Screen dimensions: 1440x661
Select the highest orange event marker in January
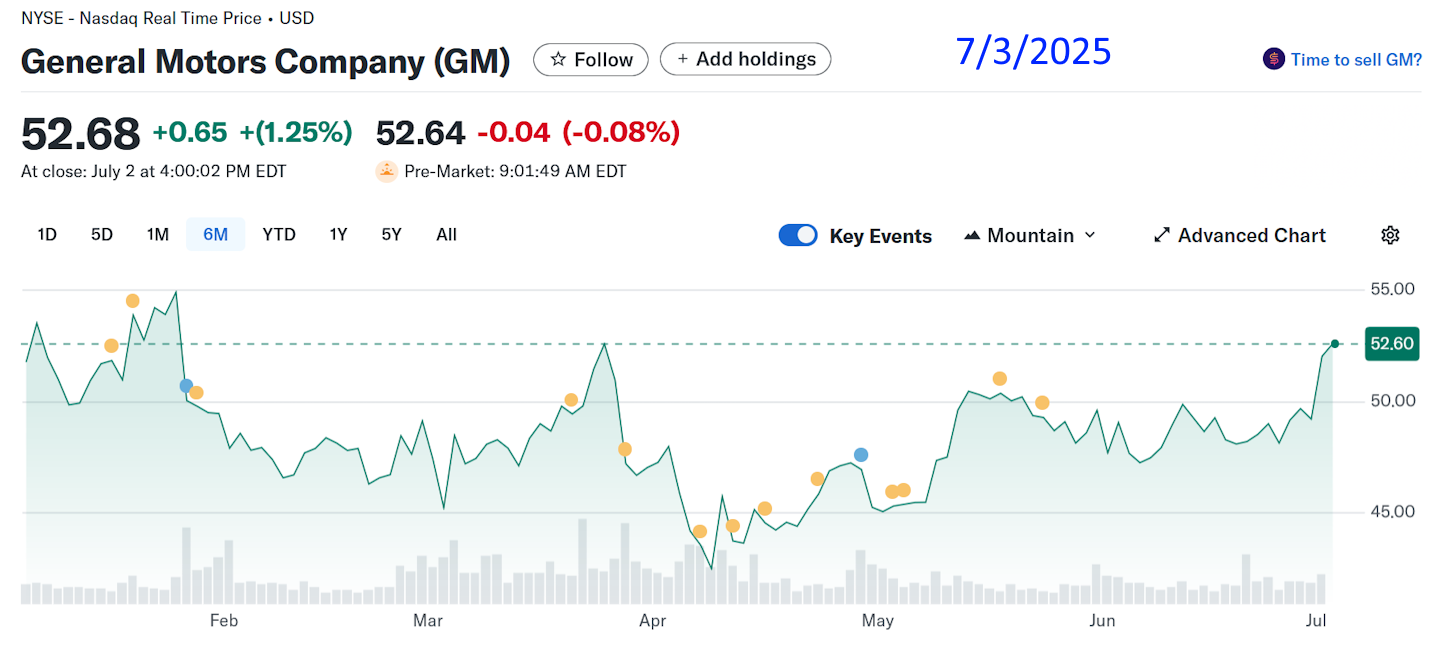click(132, 301)
